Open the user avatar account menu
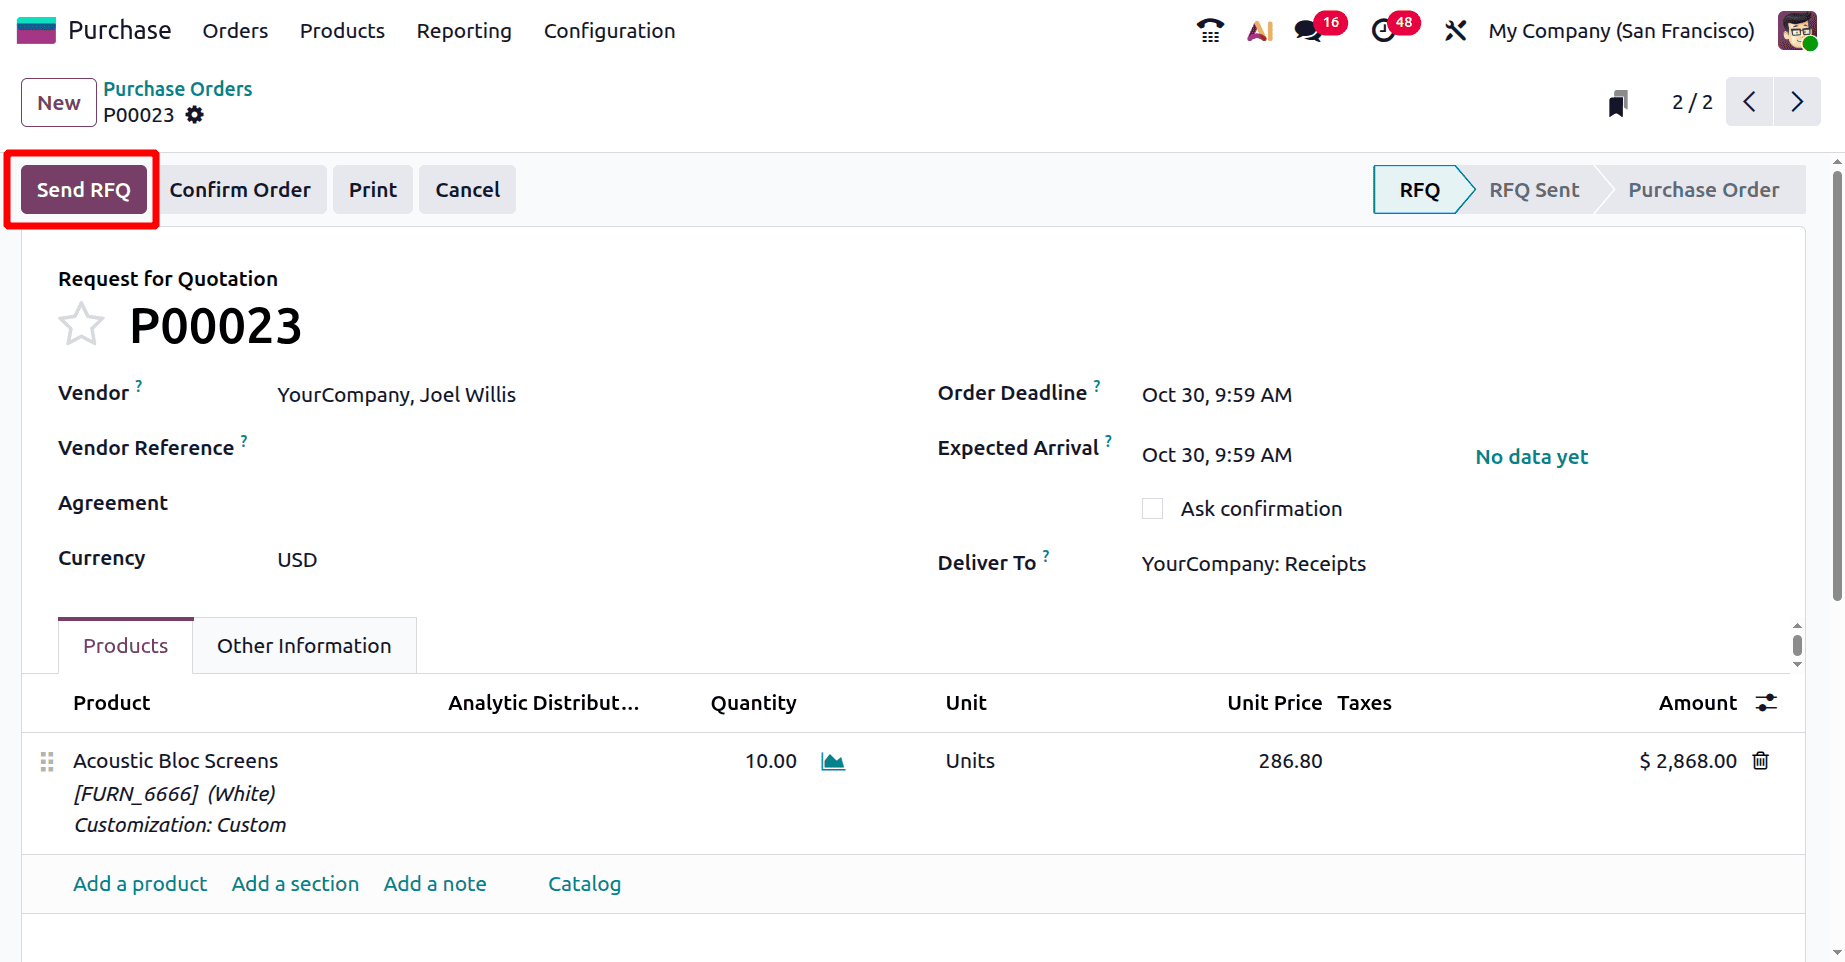This screenshot has height=962, width=1845. point(1797,30)
